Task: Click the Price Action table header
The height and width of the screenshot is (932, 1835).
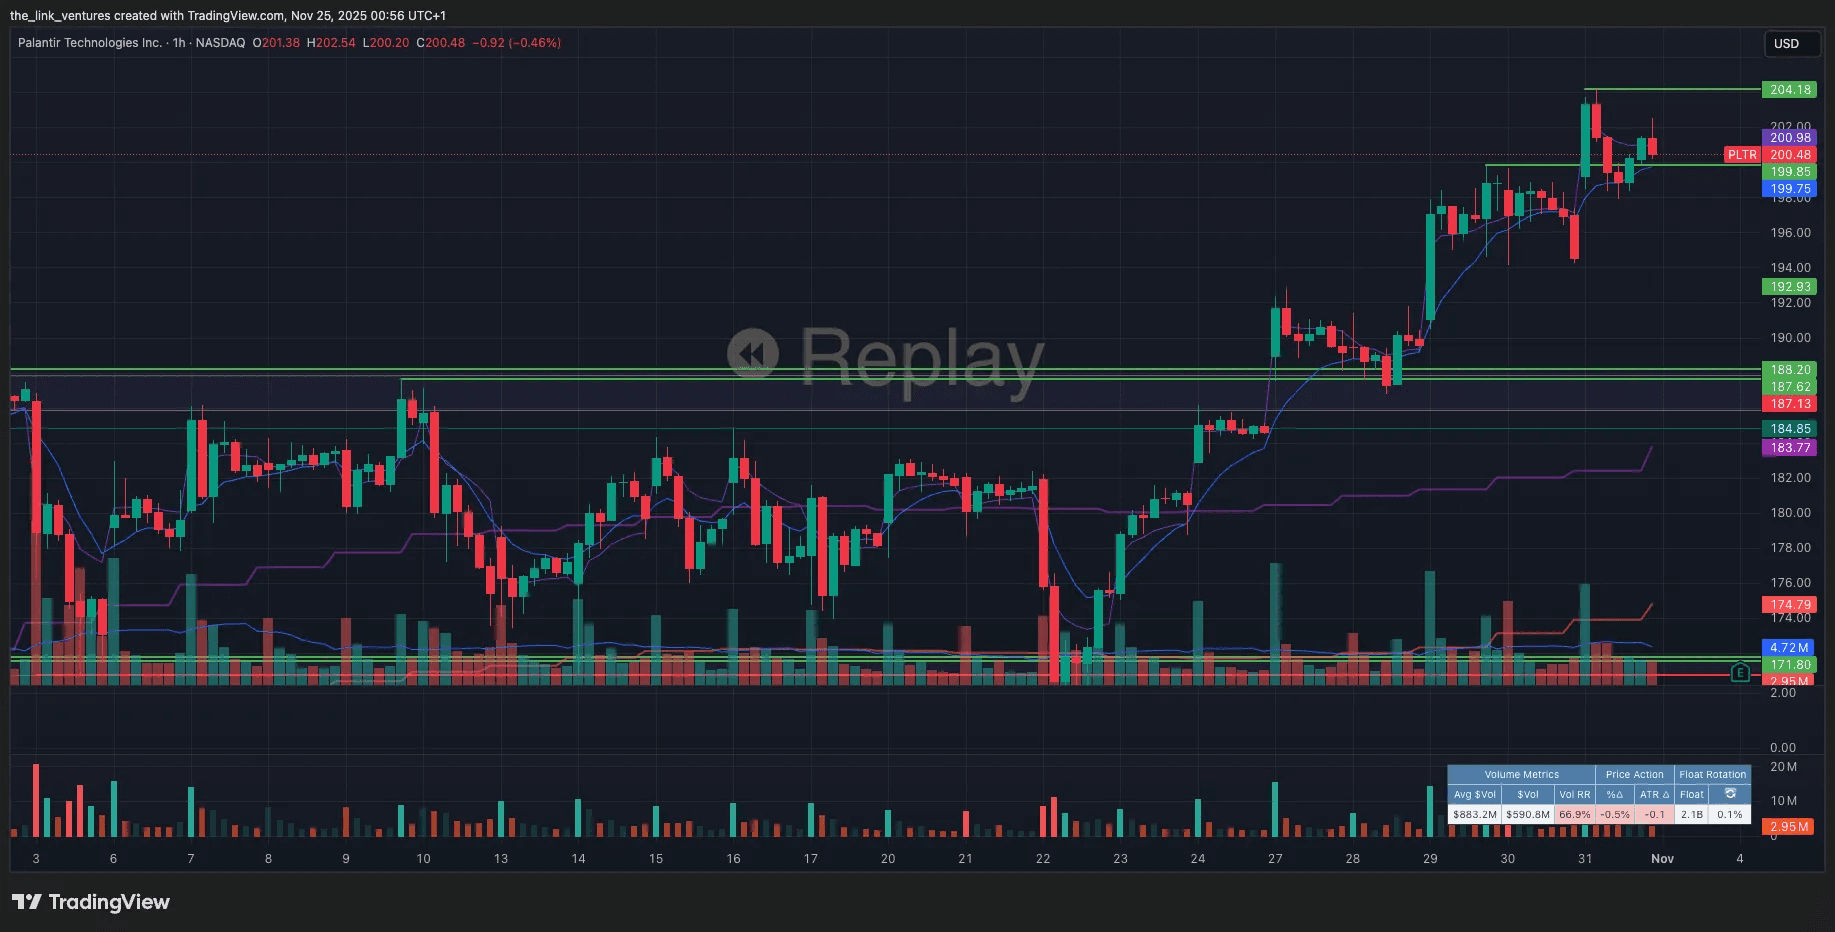Action: (x=1635, y=774)
